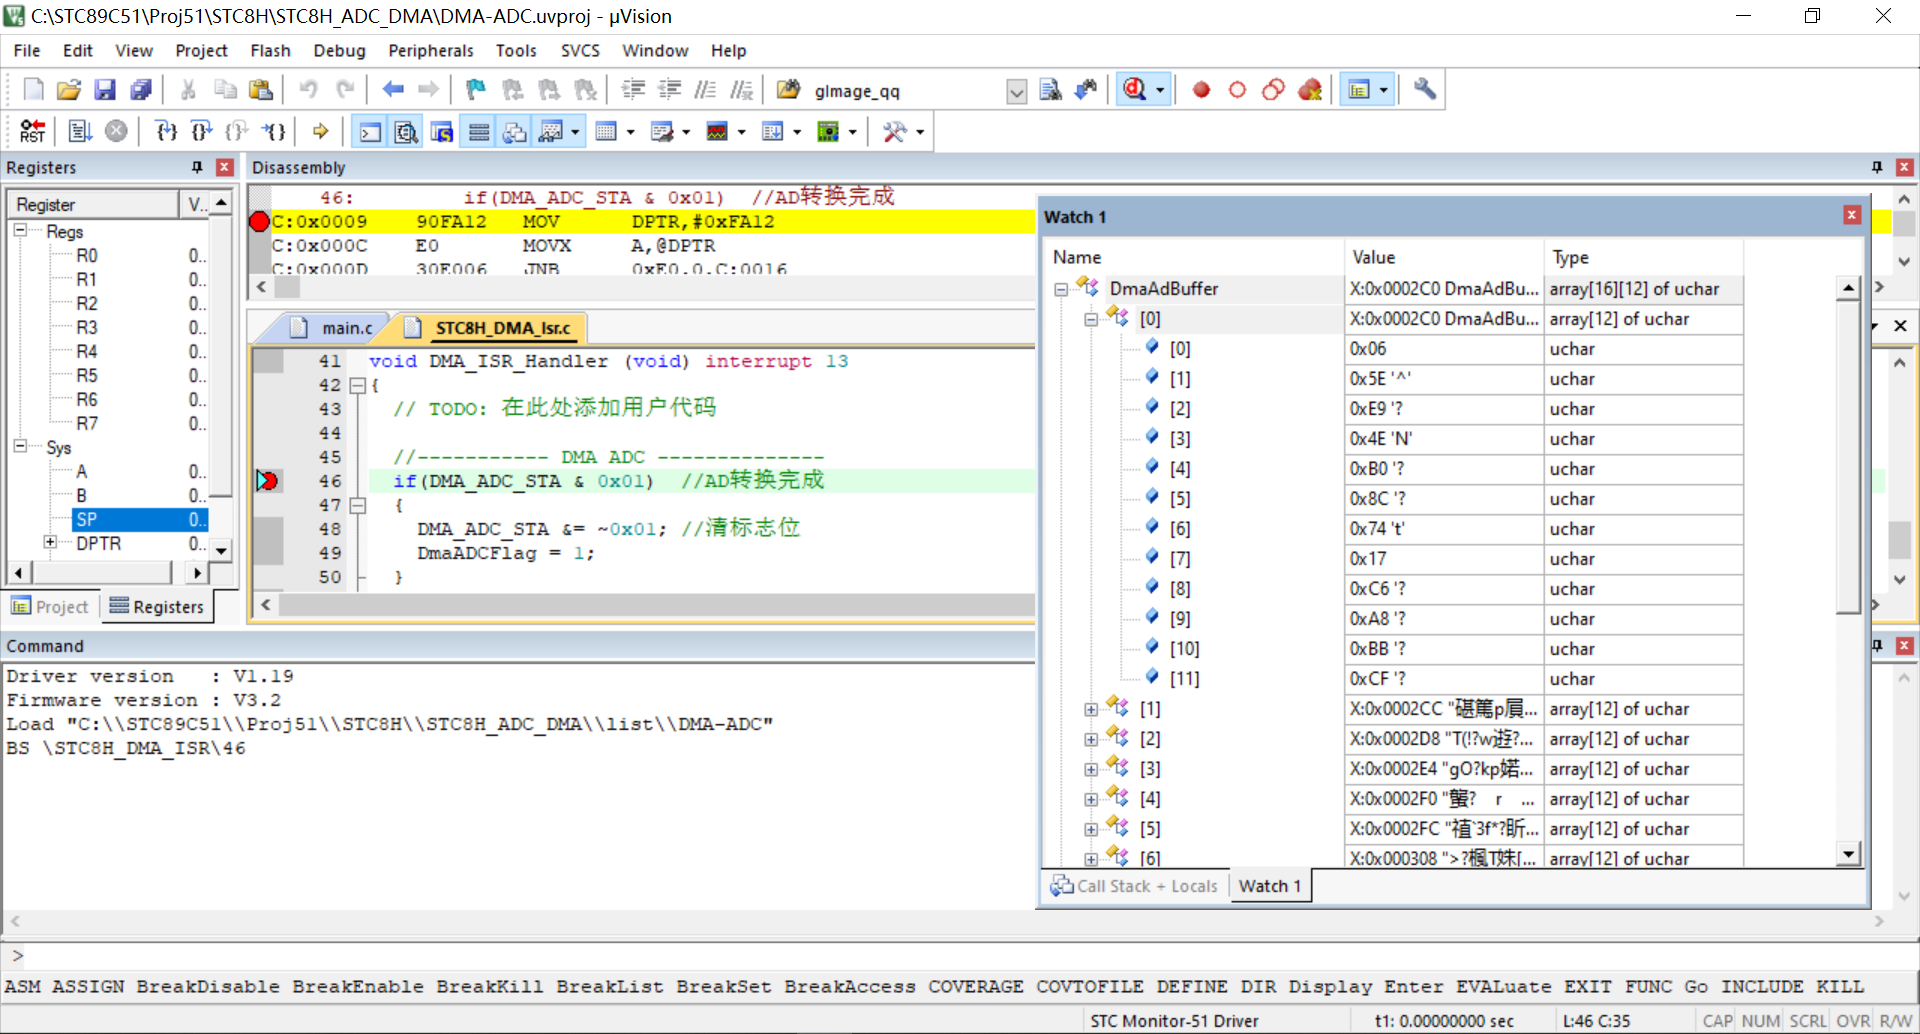Screen dimensions: 1920x1034
Task: Open the find text combo box dropdown
Action: [x=1016, y=91]
